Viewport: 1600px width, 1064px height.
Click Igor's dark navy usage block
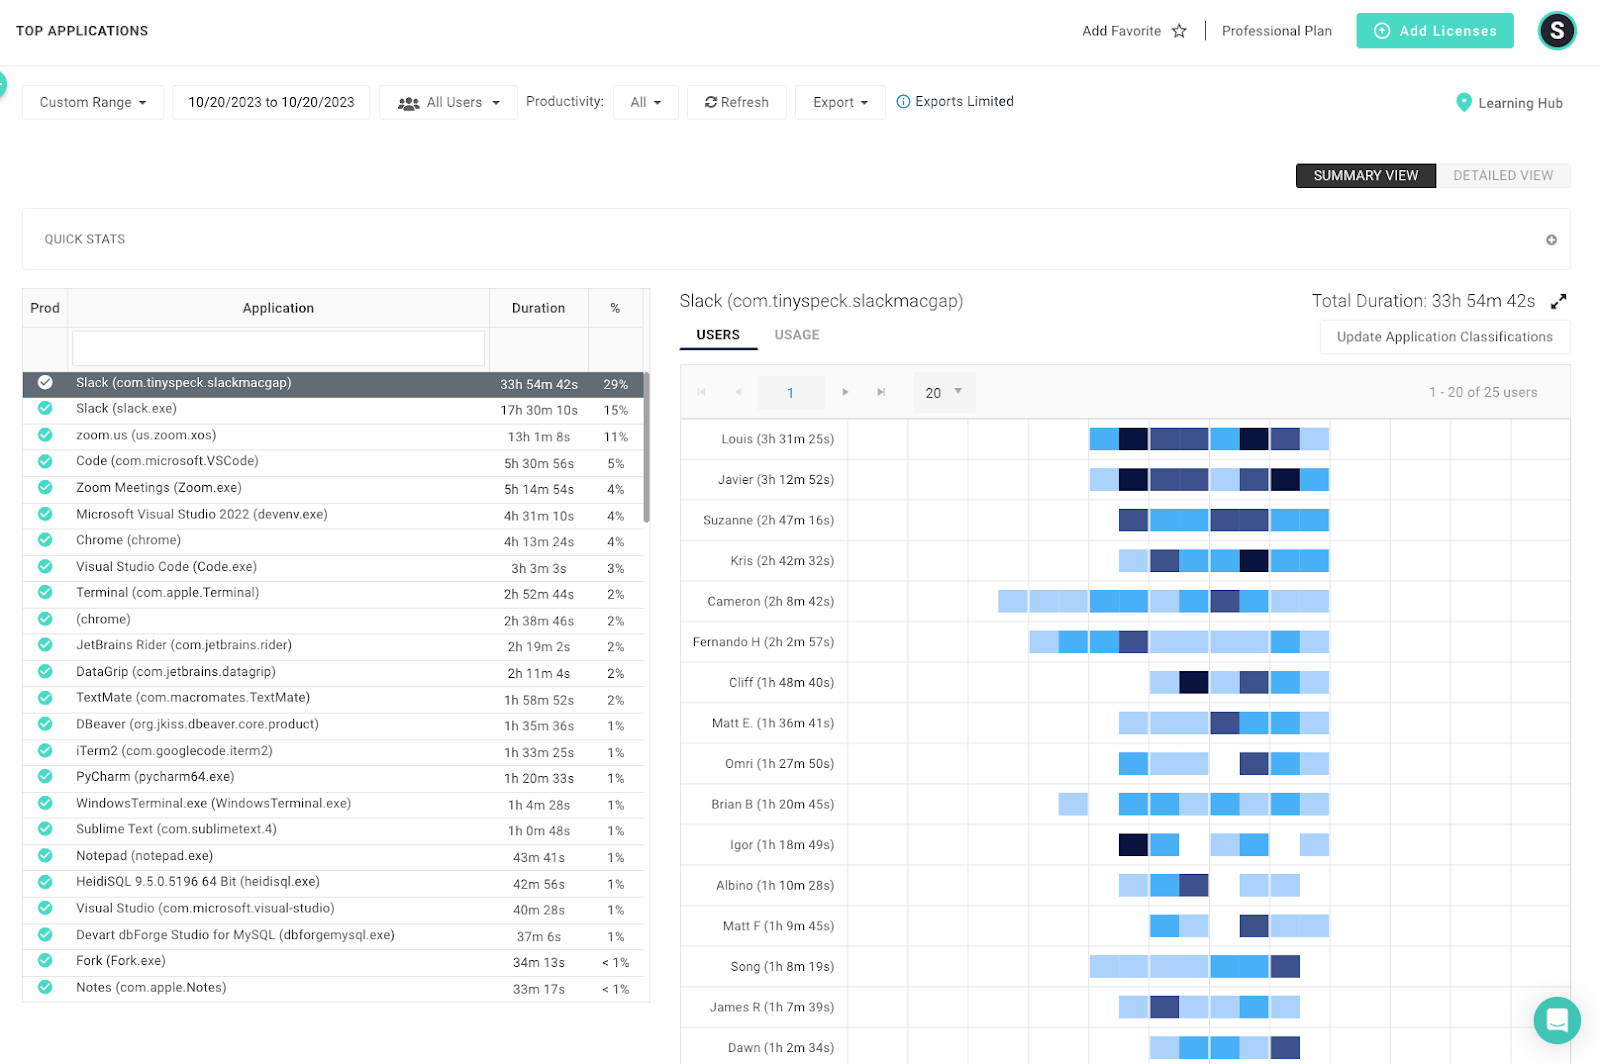1133,845
